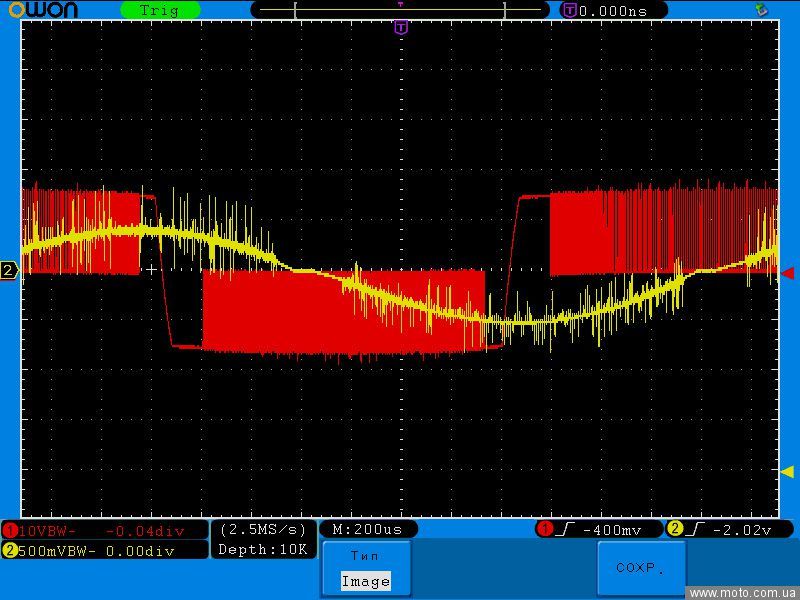Click the yellow channel 2 badge in status bar
This screenshot has height=600, width=800.
[10, 550]
